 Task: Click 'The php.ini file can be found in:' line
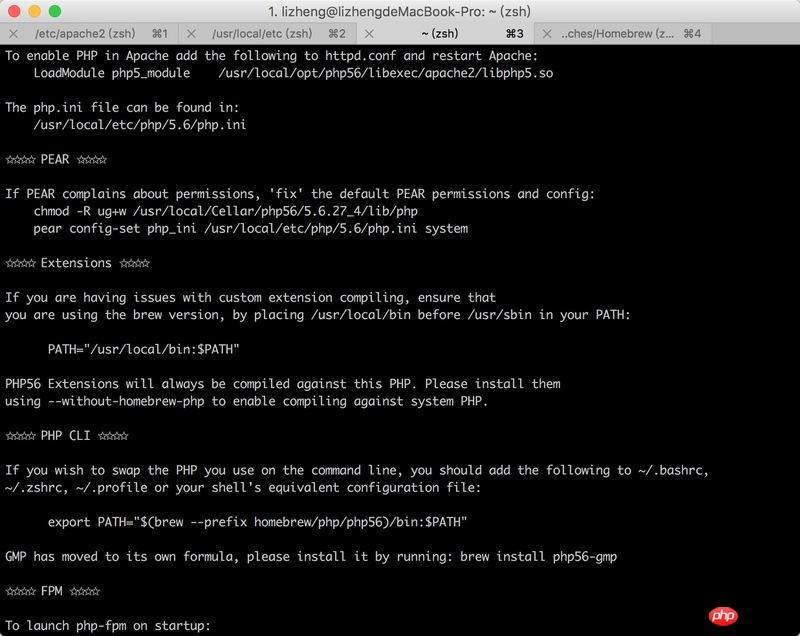(122, 108)
